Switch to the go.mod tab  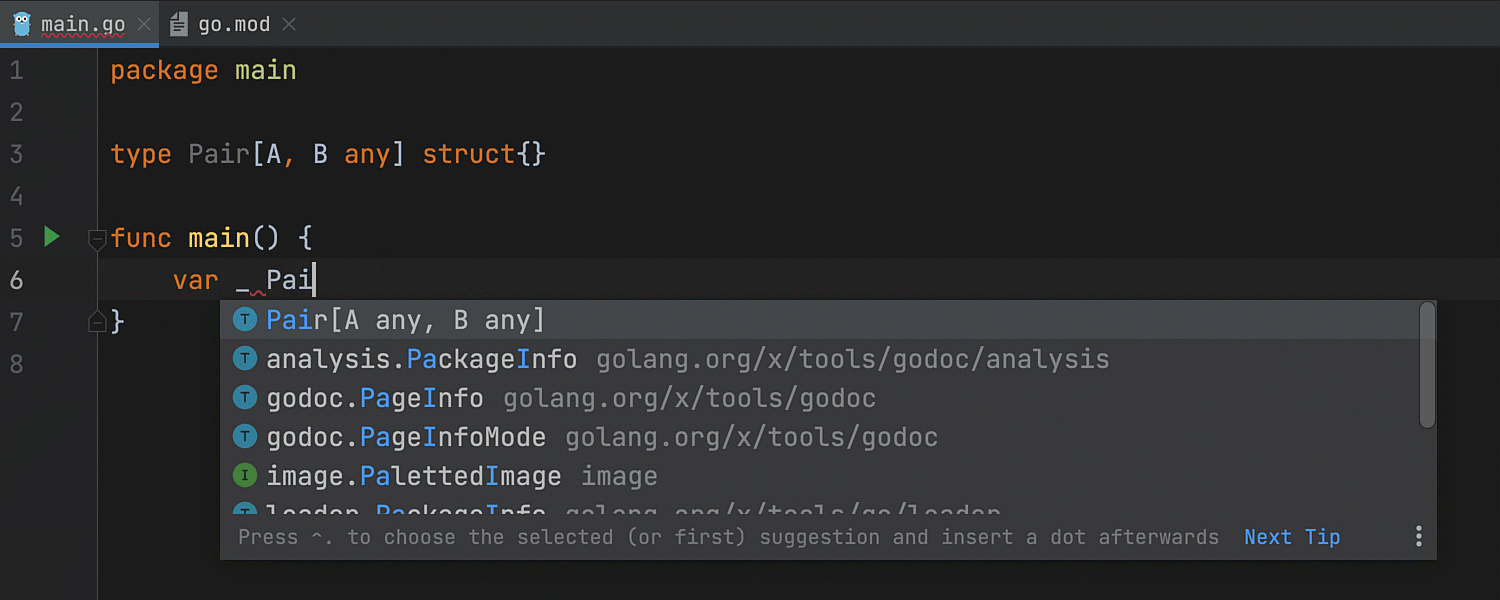point(234,24)
